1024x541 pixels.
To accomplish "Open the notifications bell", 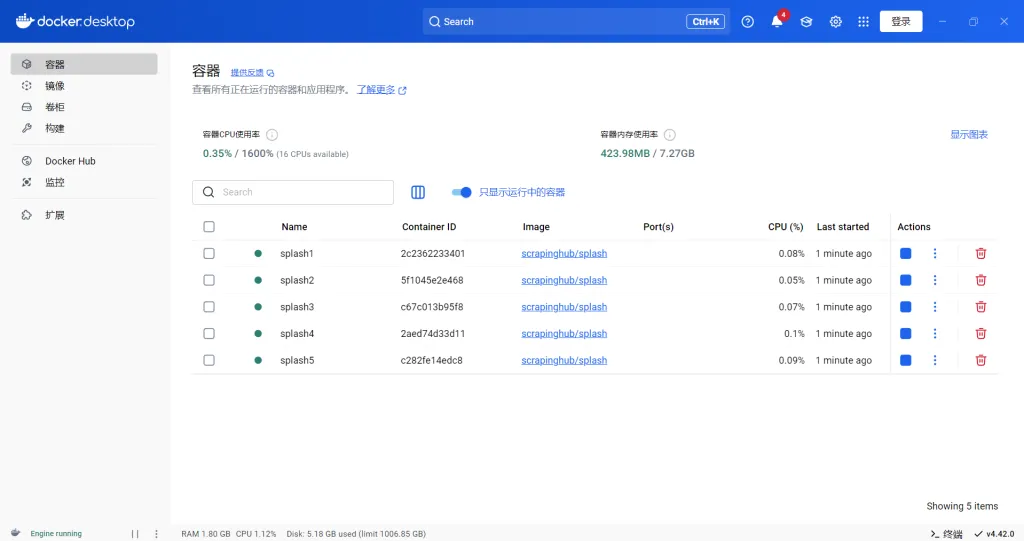I will [x=777, y=22].
